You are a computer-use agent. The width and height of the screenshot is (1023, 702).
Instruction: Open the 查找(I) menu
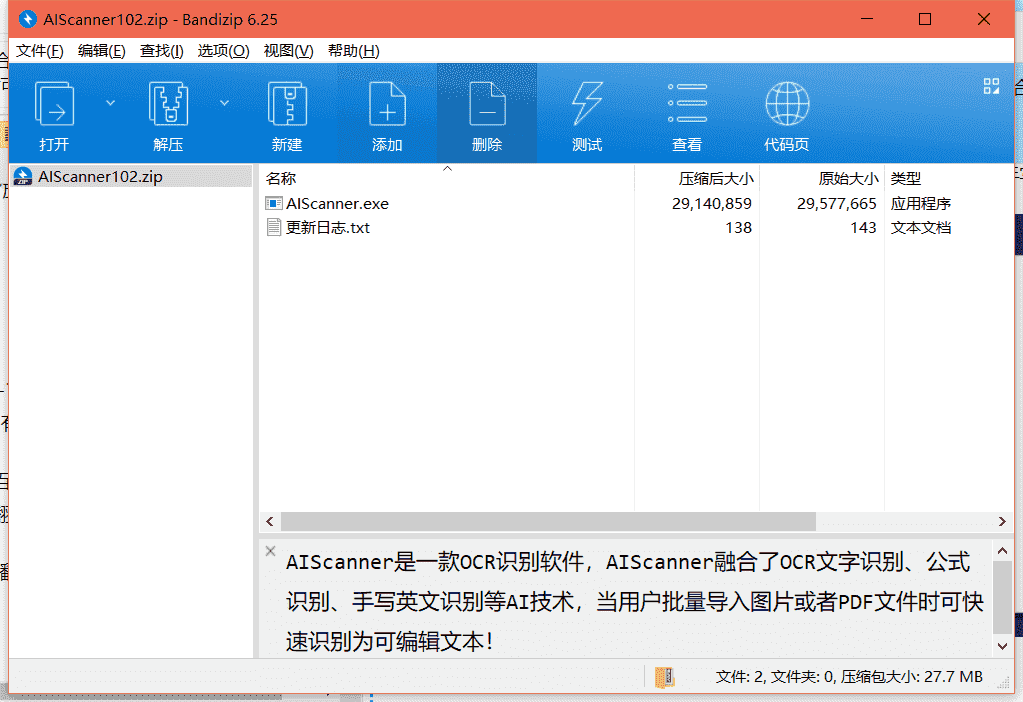click(x=161, y=51)
